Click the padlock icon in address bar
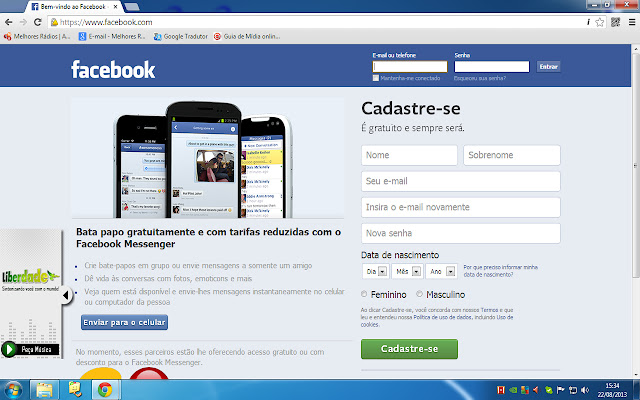 point(54,22)
